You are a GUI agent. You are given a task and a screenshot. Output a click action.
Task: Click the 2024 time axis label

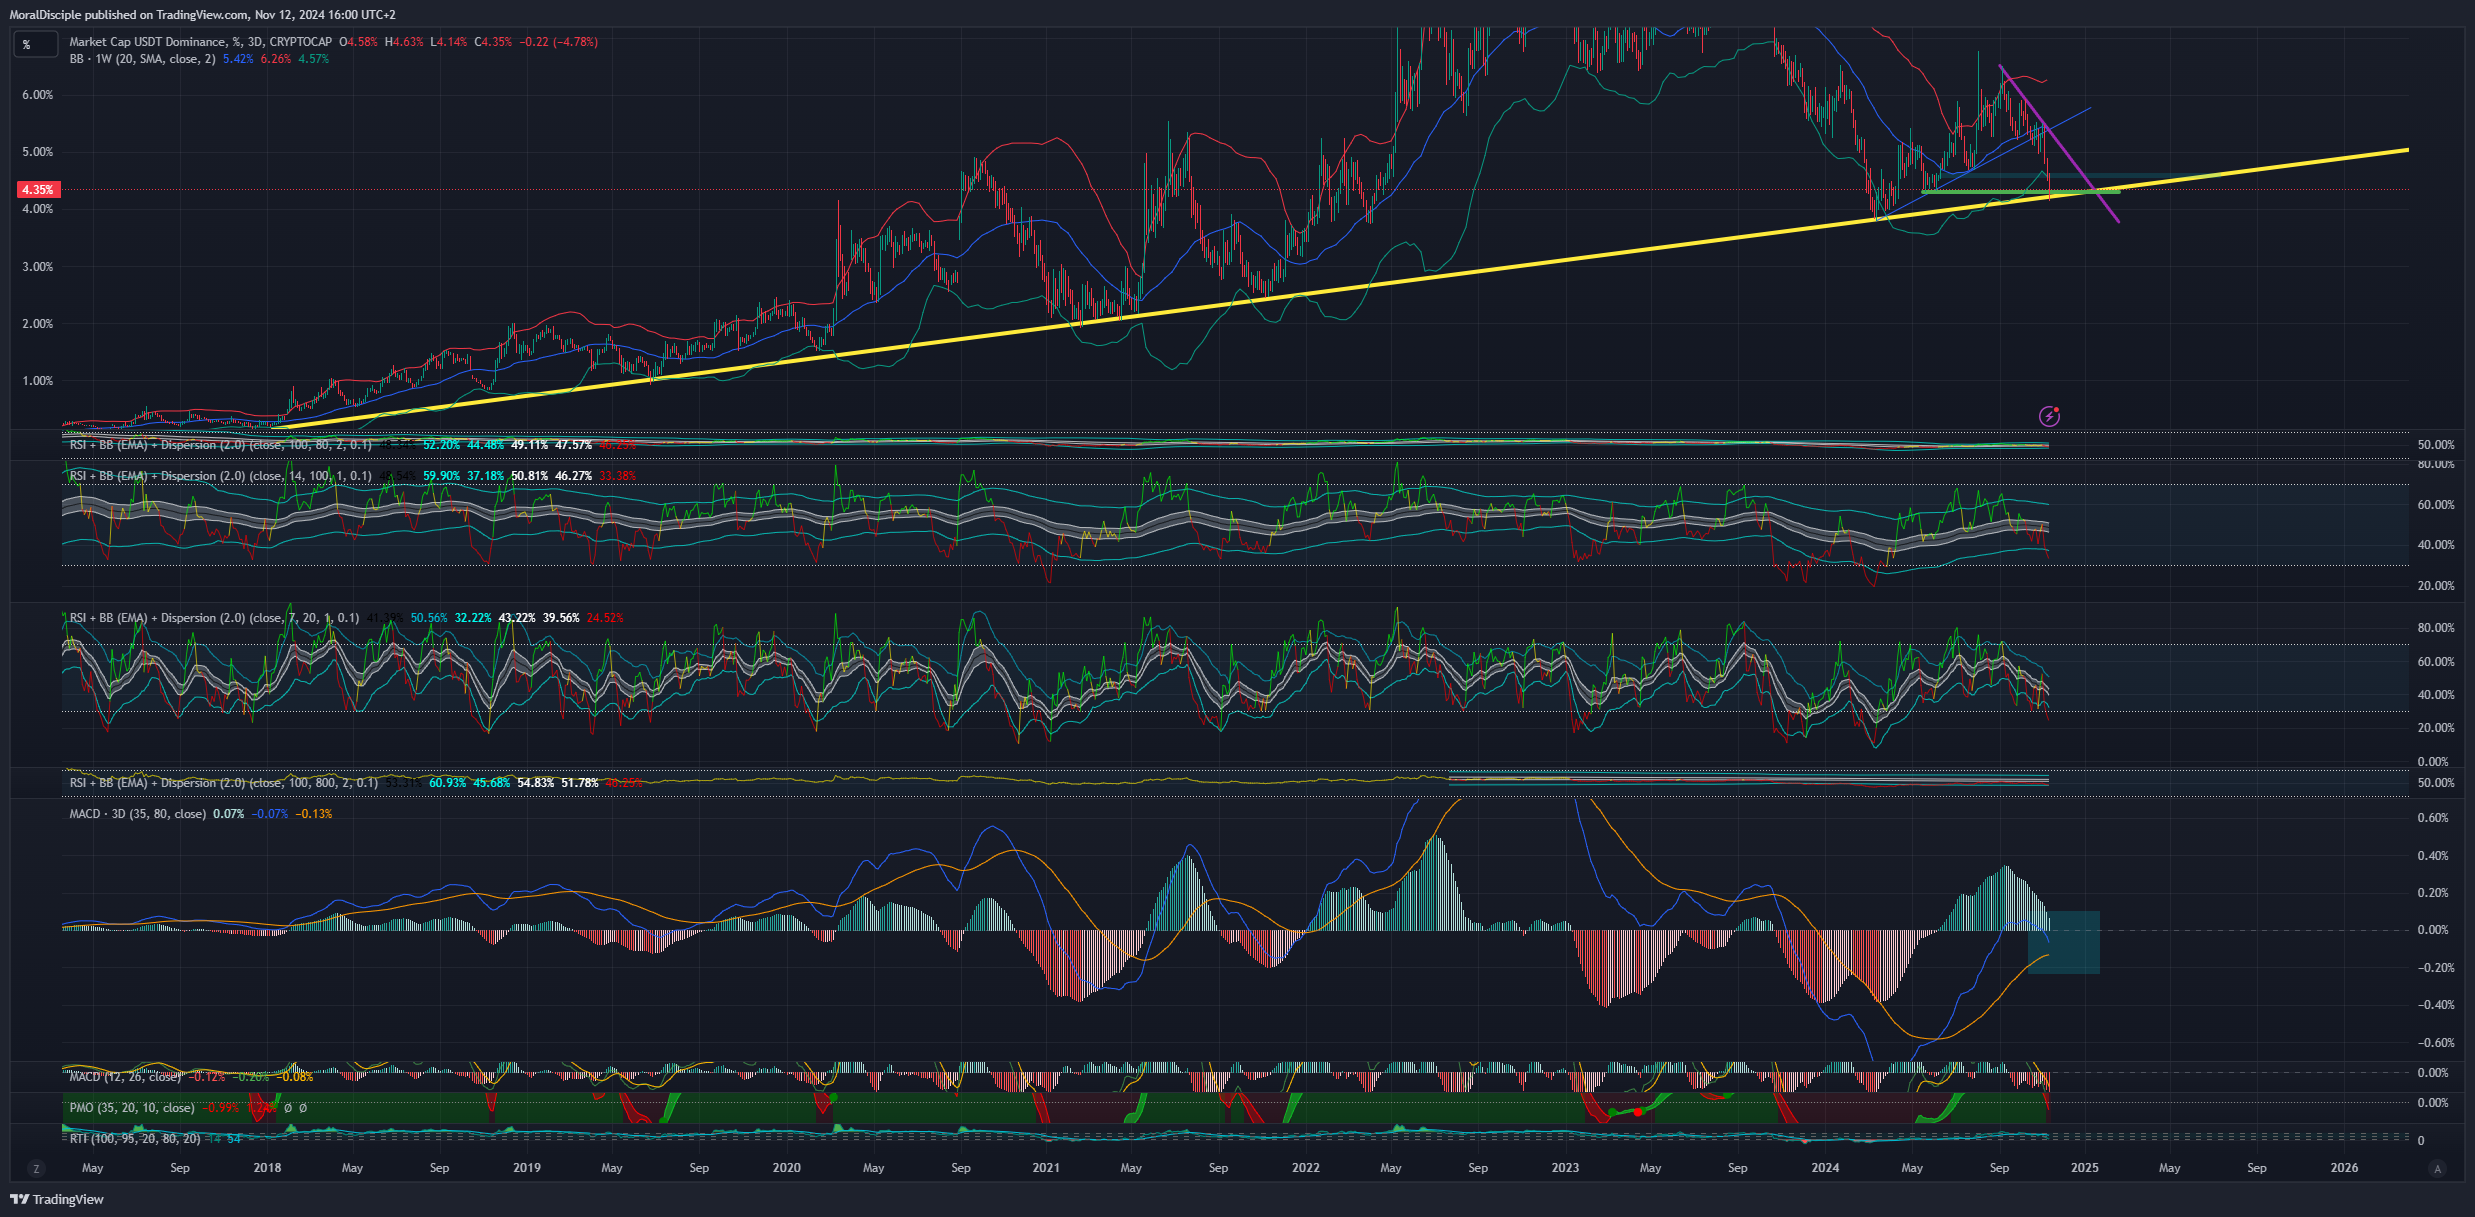tap(1825, 1168)
